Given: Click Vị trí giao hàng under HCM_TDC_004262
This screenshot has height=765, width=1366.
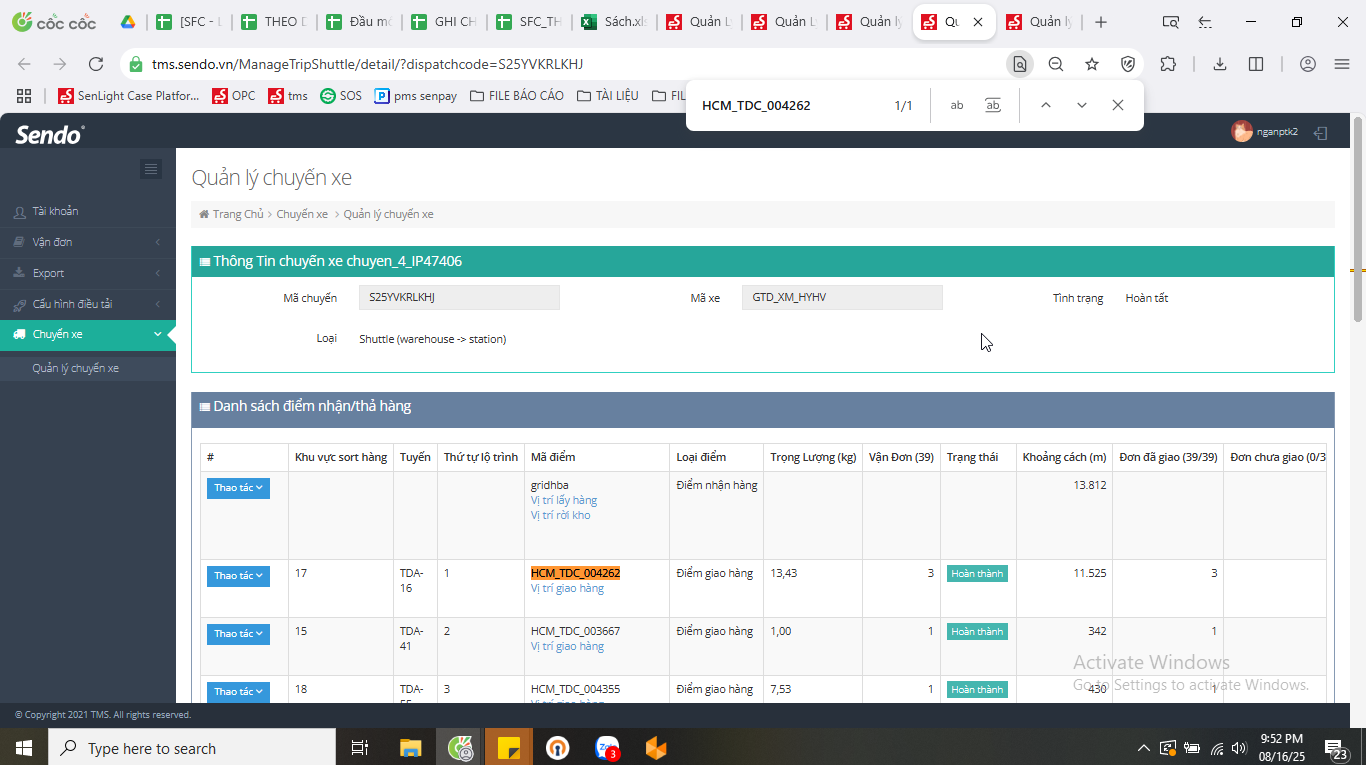Looking at the screenshot, I should pos(567,588).
